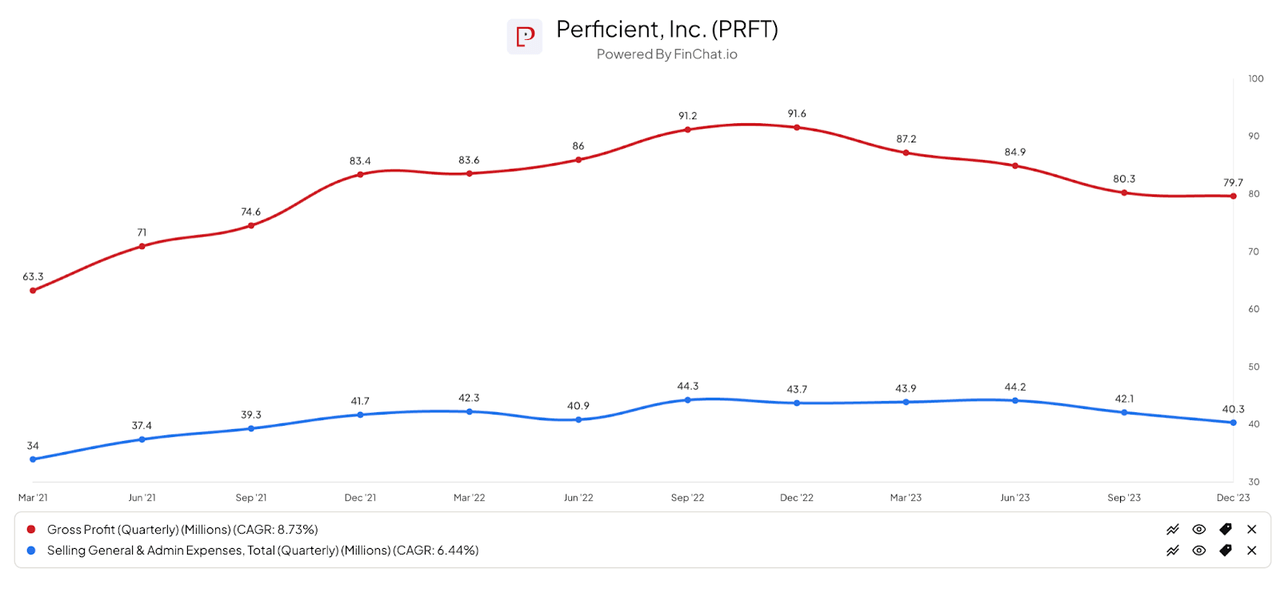Remove the Gross Profit series with its X icon

coord(1251,529)
